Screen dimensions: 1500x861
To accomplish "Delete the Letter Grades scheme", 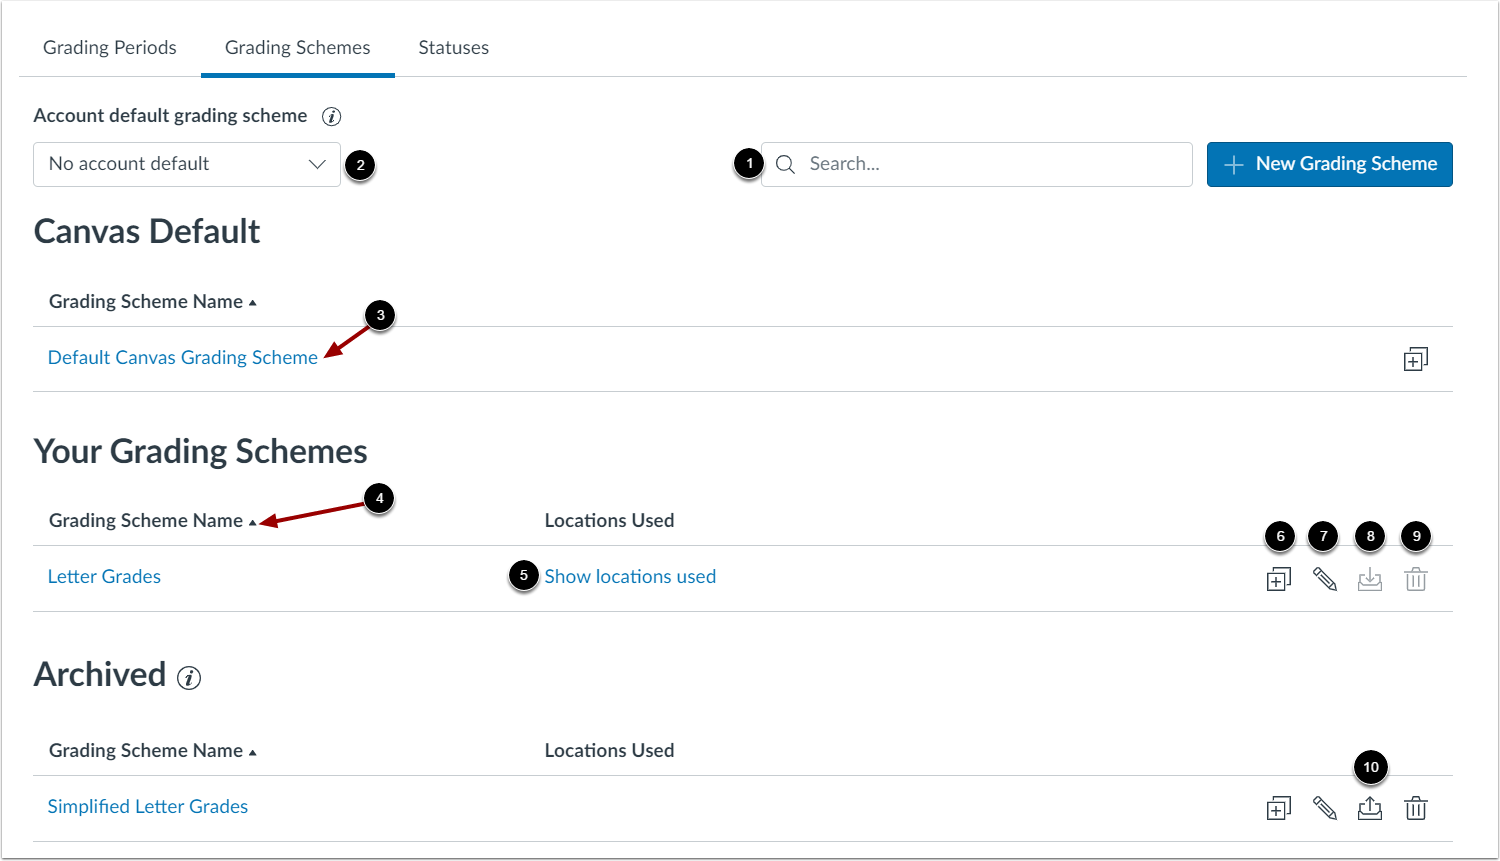I will pos(1416,579).
